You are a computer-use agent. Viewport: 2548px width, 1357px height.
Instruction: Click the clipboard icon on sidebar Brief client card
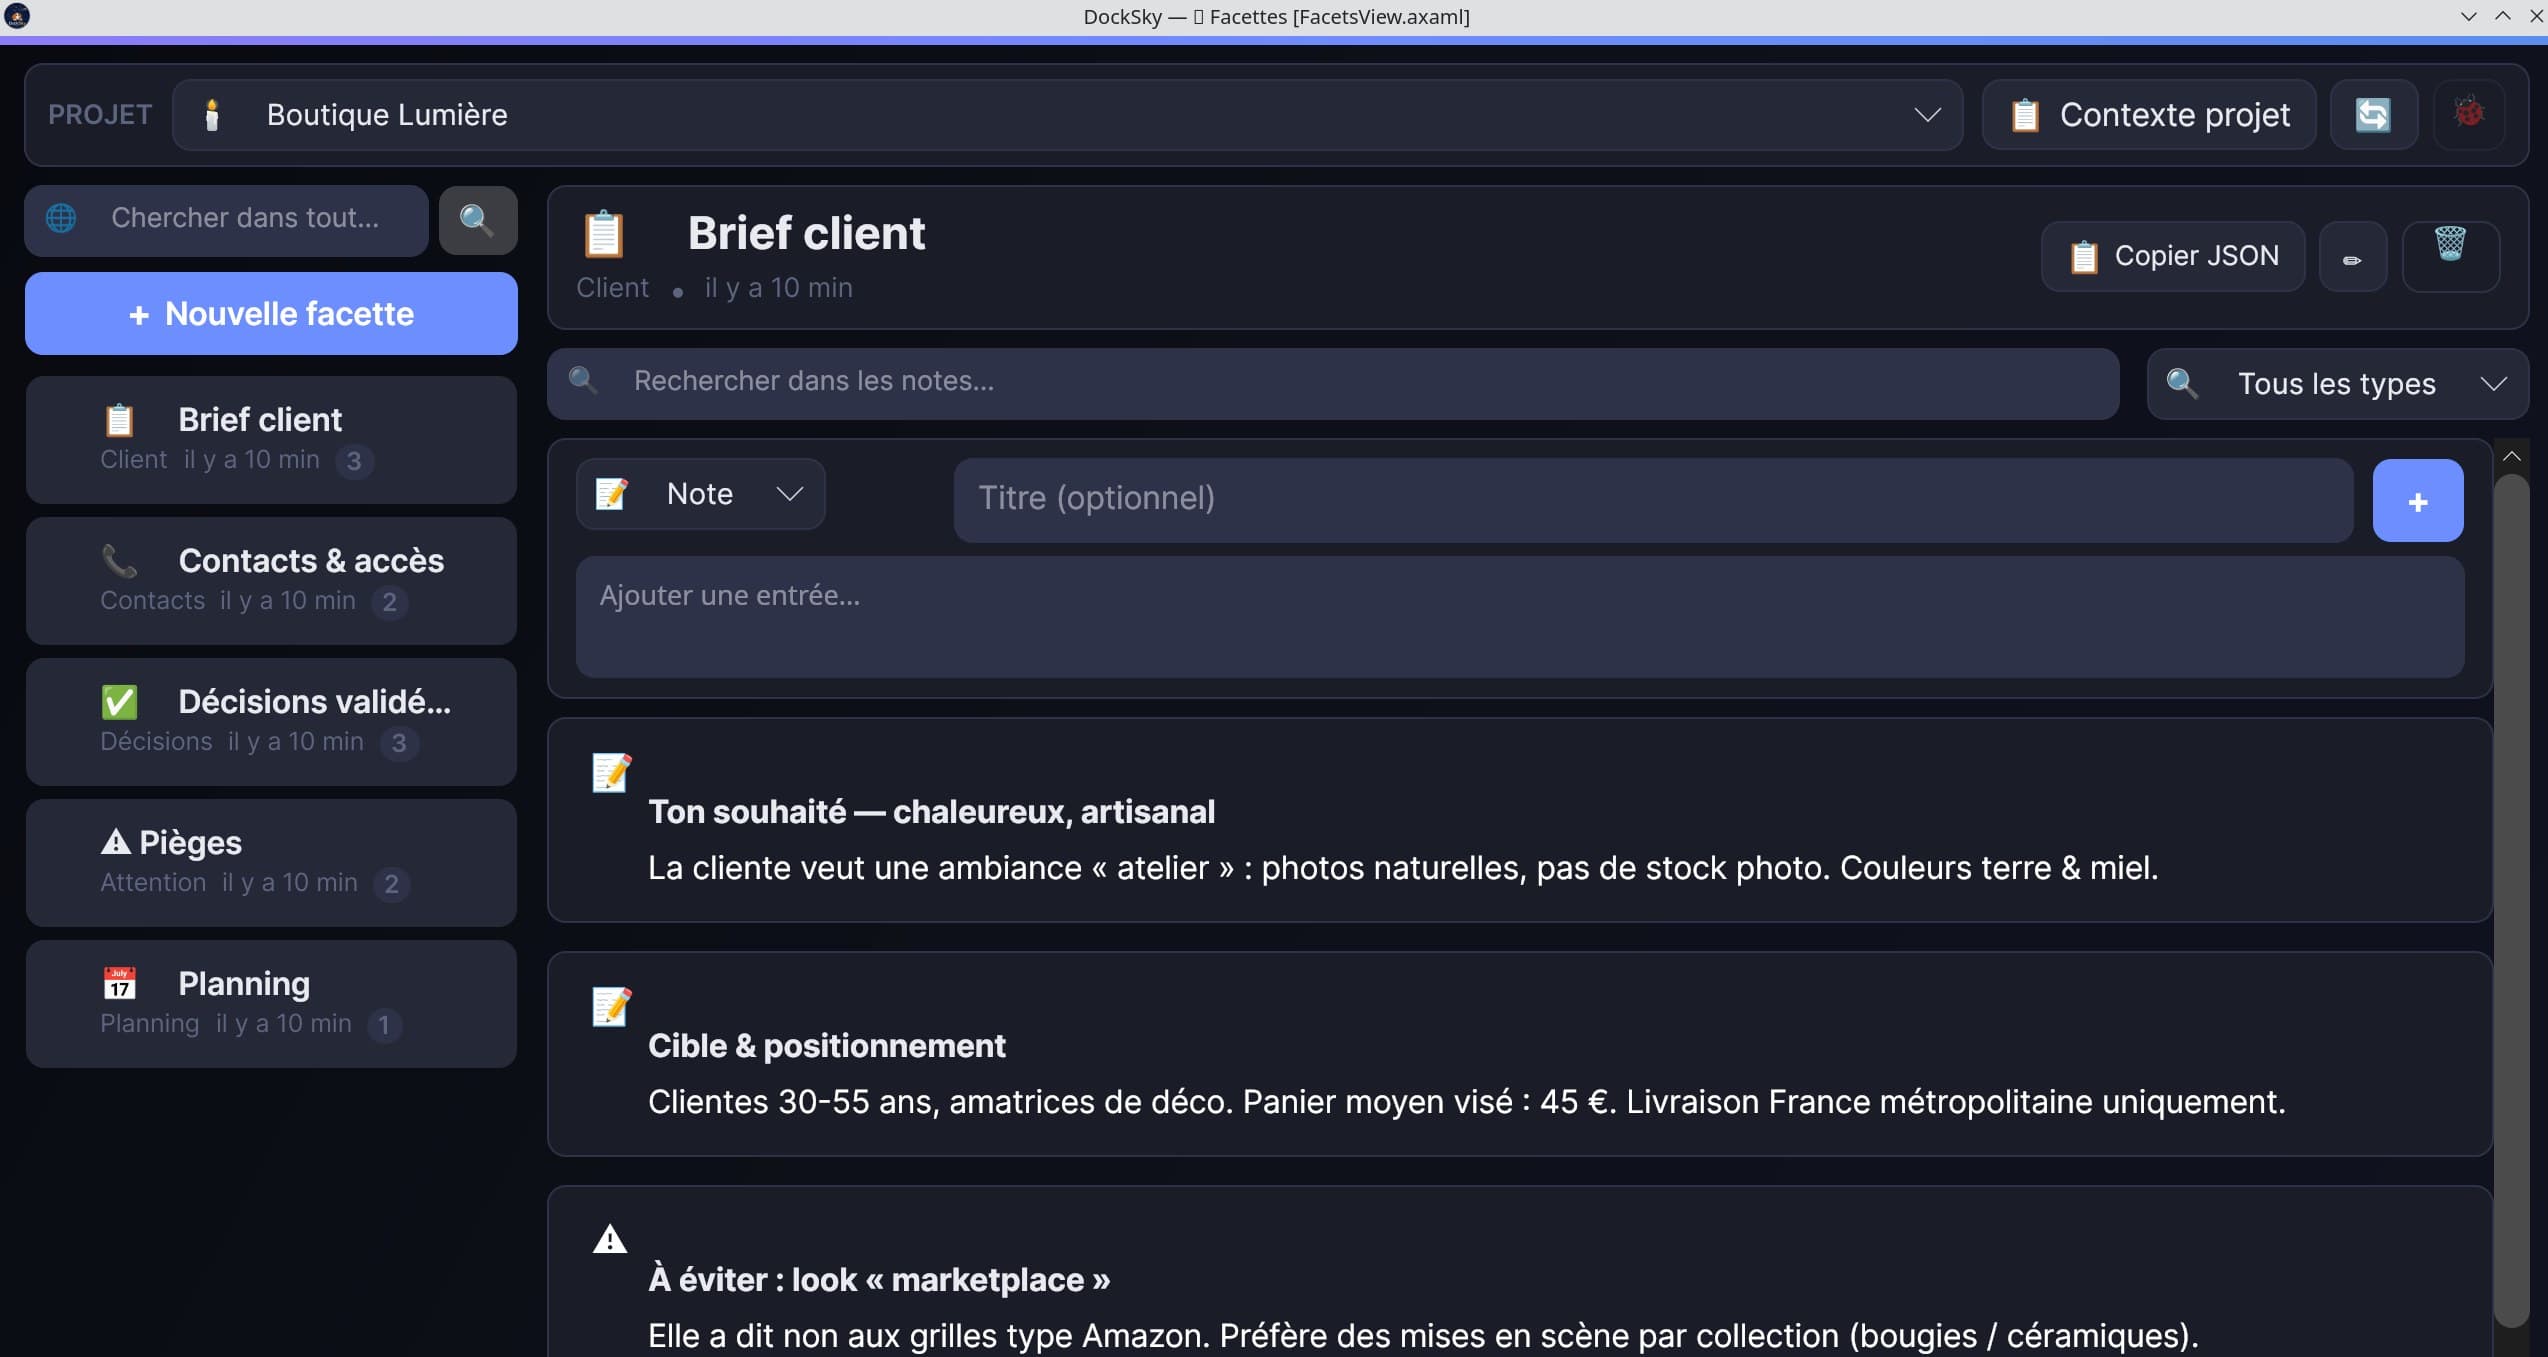pos(119,420)
